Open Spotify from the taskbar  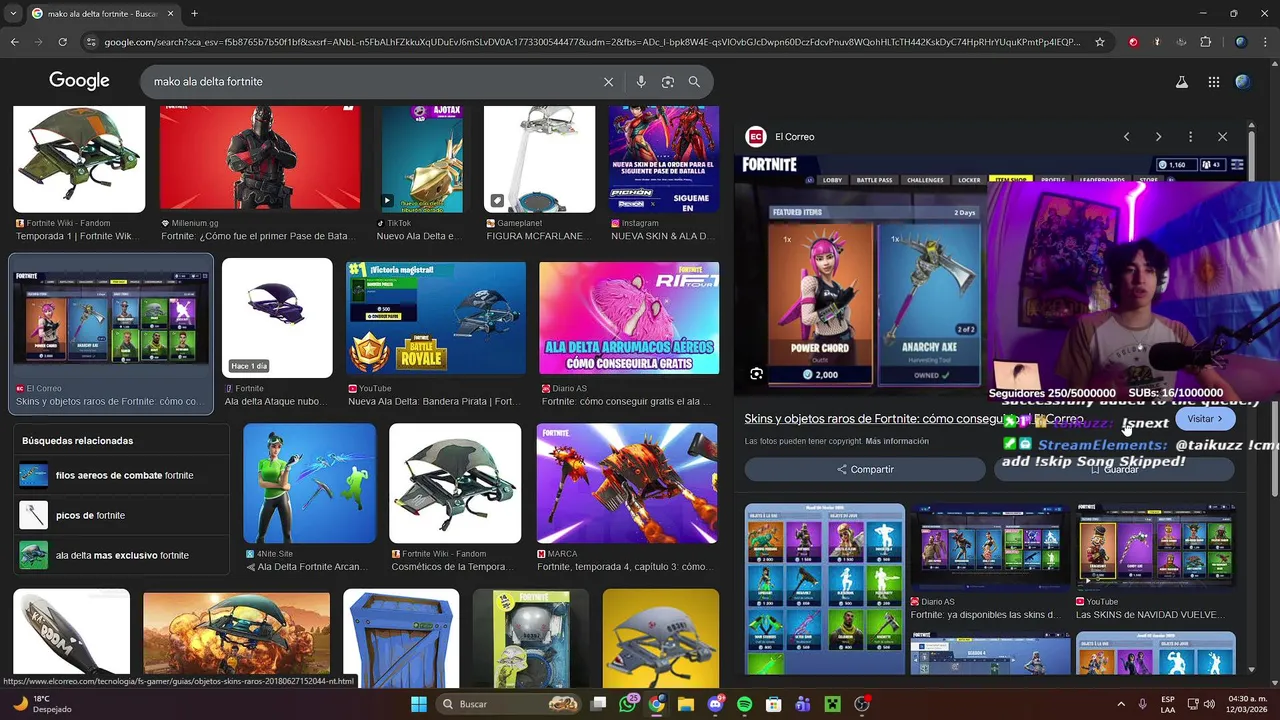click(744, 704)
